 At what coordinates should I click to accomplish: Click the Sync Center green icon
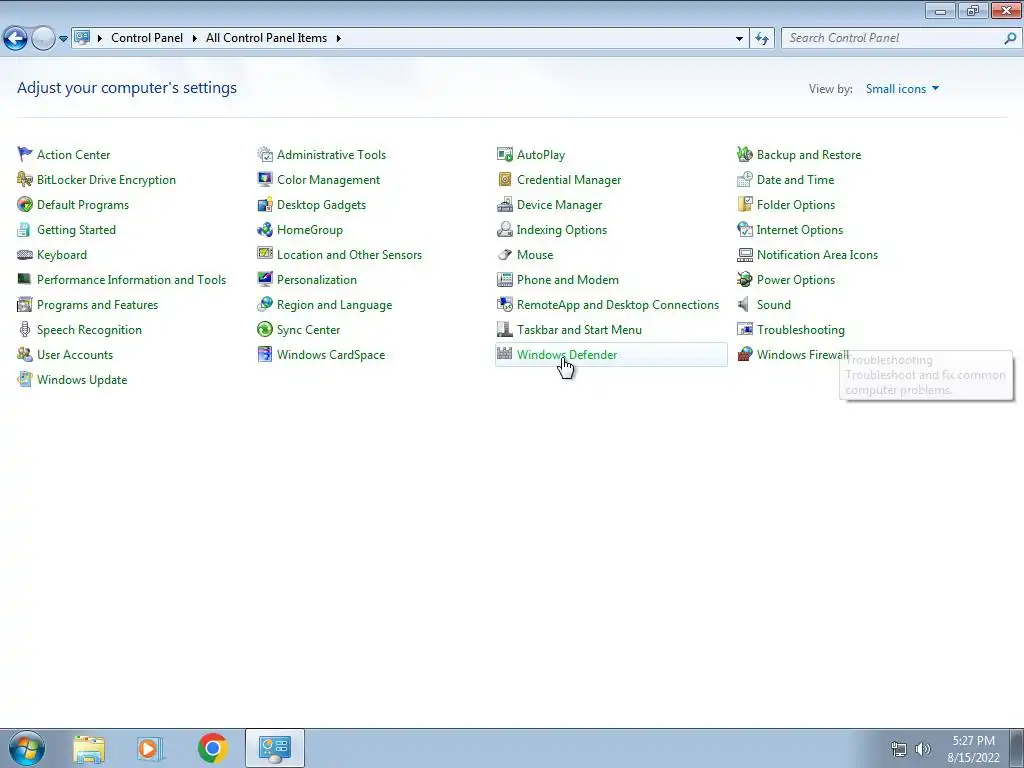point(264,329)
